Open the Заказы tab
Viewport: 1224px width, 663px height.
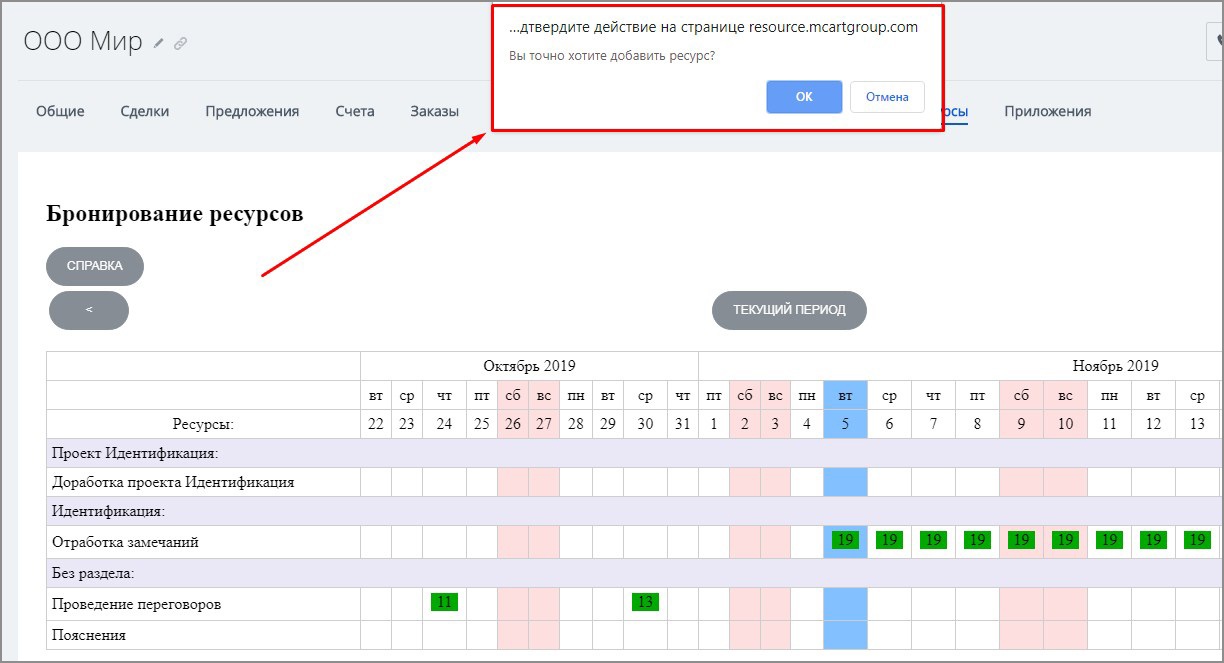[x=434, y=111]
